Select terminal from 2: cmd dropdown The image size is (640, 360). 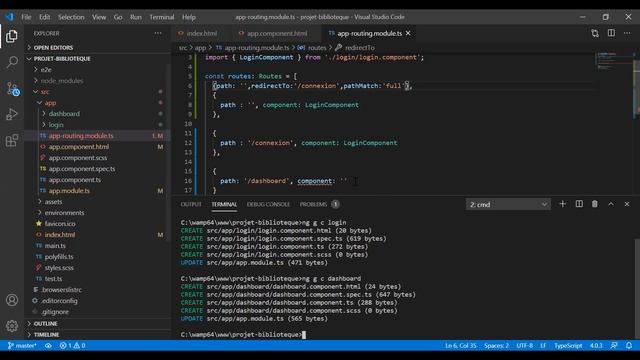[508, 204]
